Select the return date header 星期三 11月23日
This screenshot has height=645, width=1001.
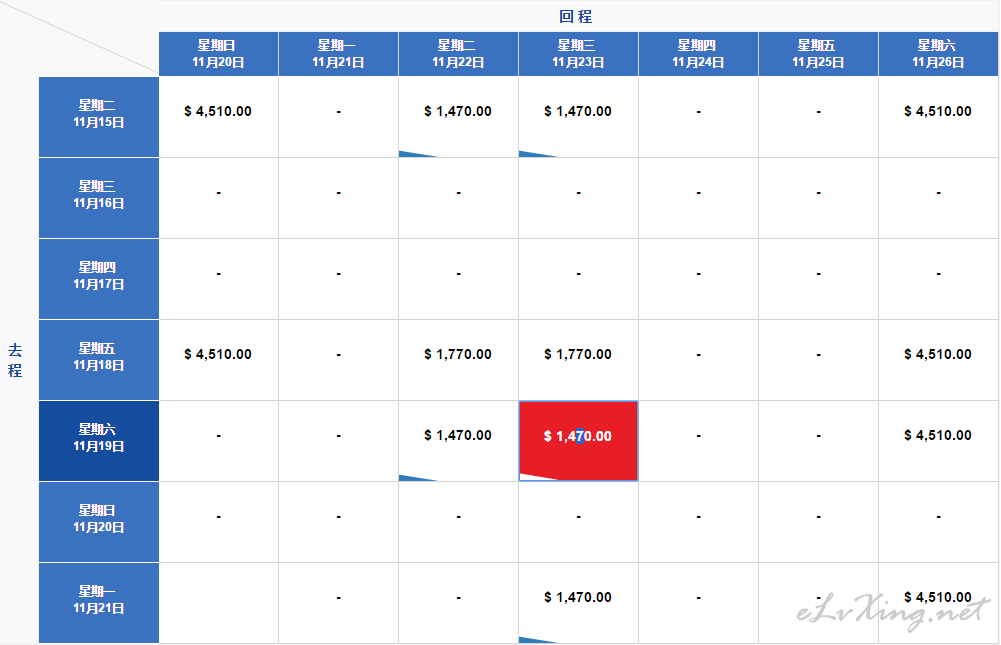[578, 54]
